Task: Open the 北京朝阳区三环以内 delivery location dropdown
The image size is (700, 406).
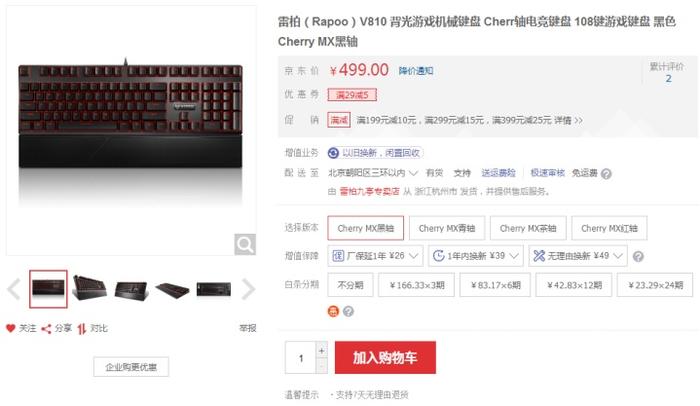Action: (373, 173)
